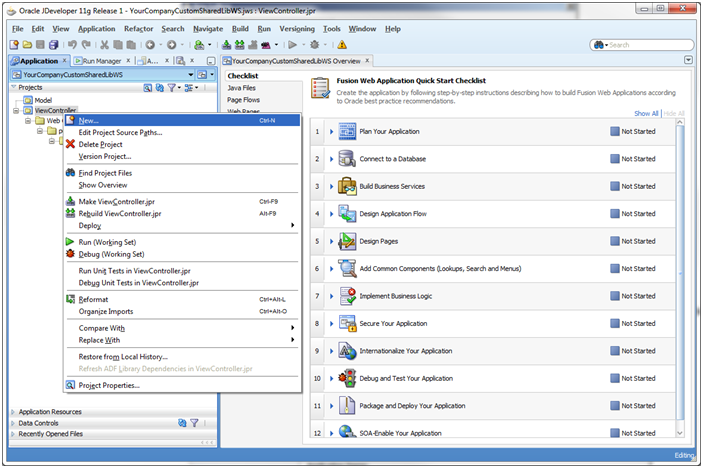Open the YourCompanyCustomSharedLibWS workspace dropdown

(x=191, y=74)
